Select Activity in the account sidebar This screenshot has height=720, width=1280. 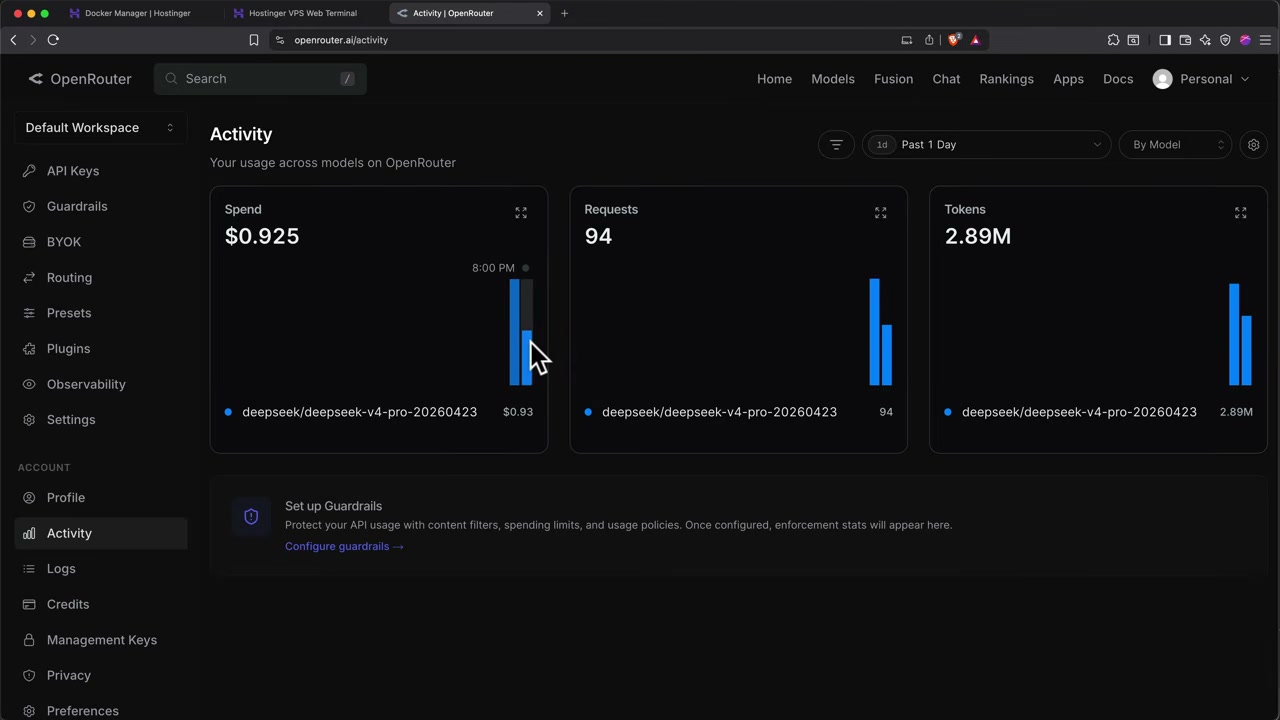[100, 533]
